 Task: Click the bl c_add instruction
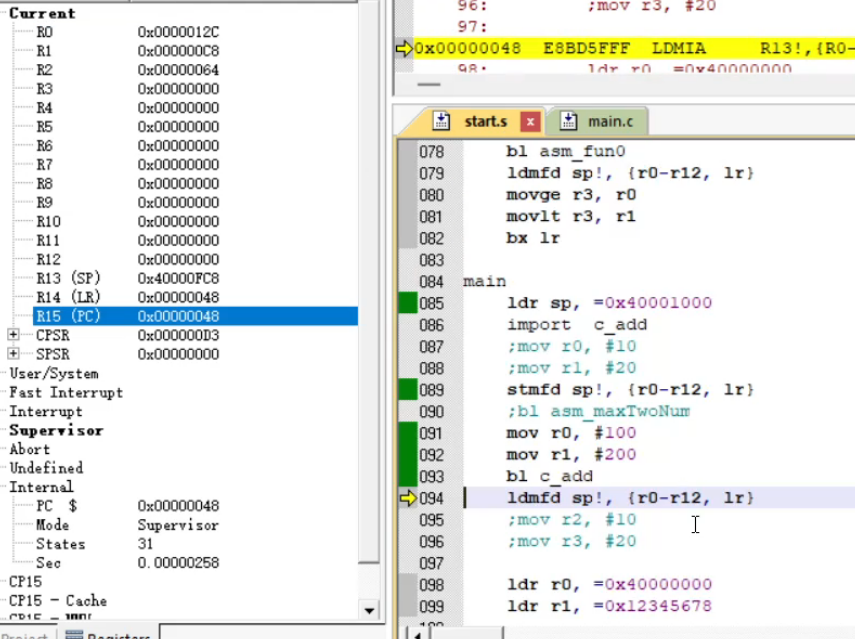pos(550,476)
